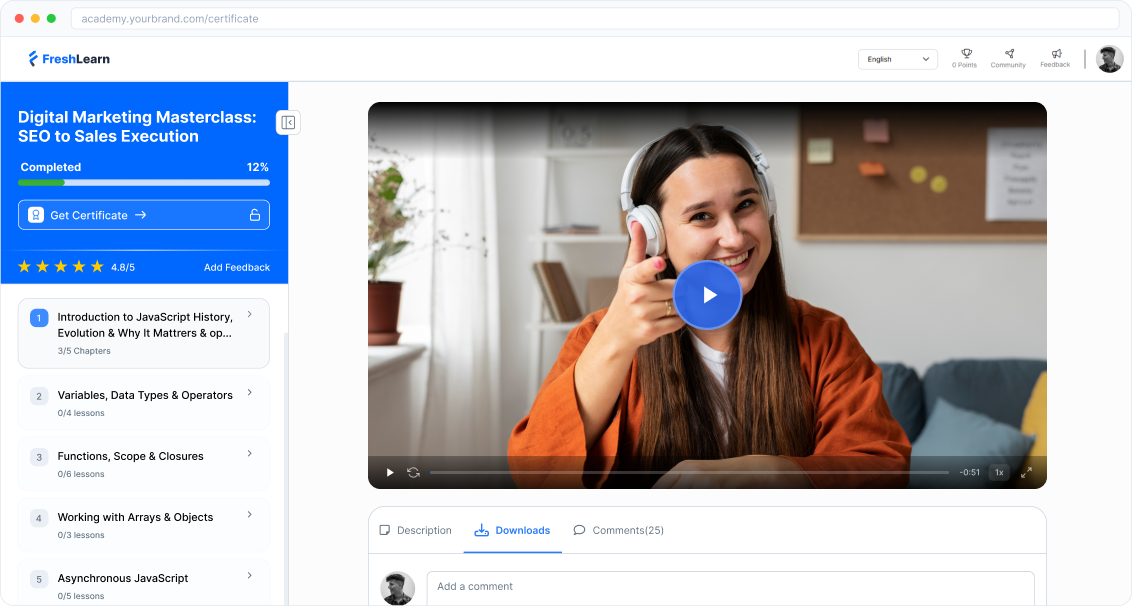Open the English language dropdown

pos(897,59)
